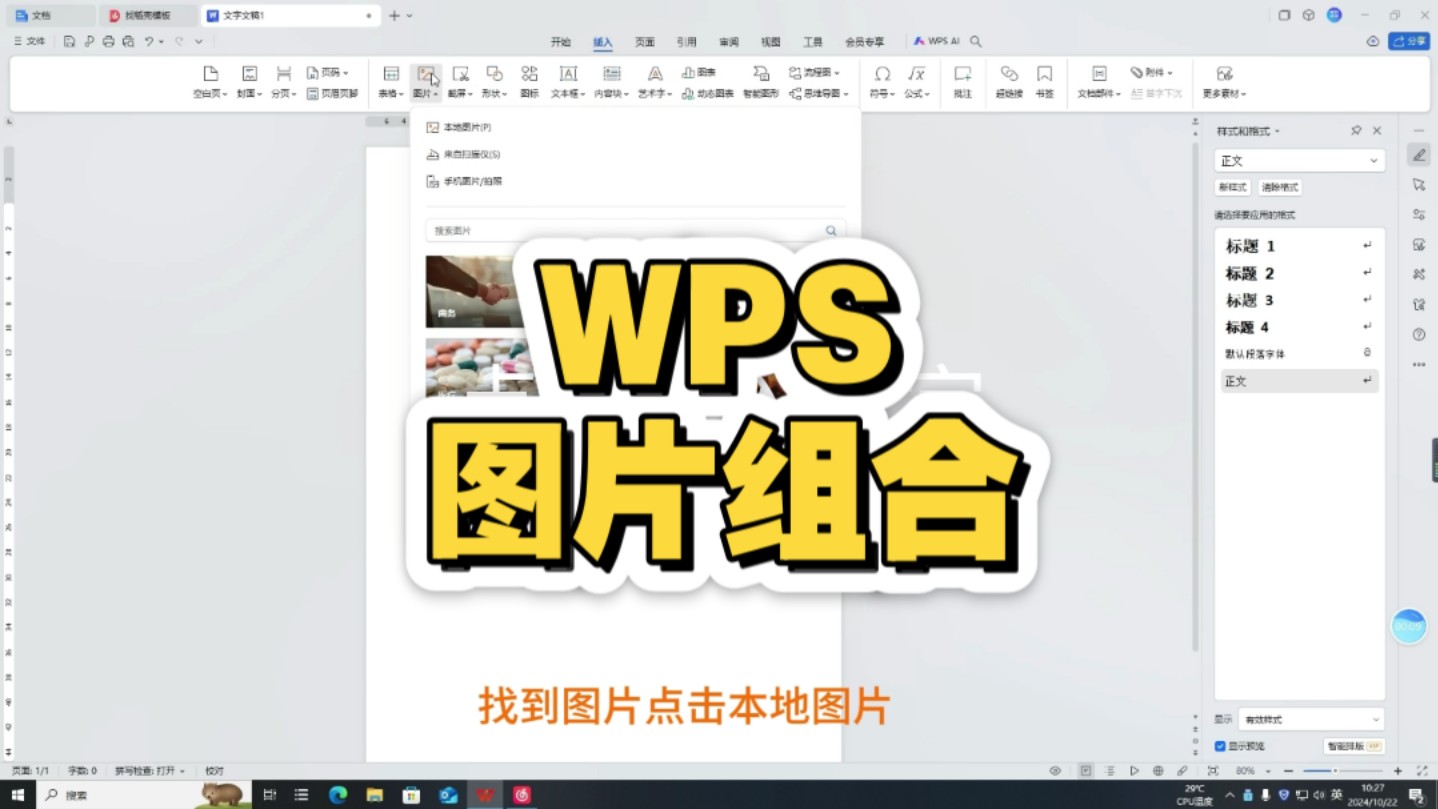Pin the 样式和格式 panel
The width and height of the screenshot is (1438, 809).
coord(1356,130)
